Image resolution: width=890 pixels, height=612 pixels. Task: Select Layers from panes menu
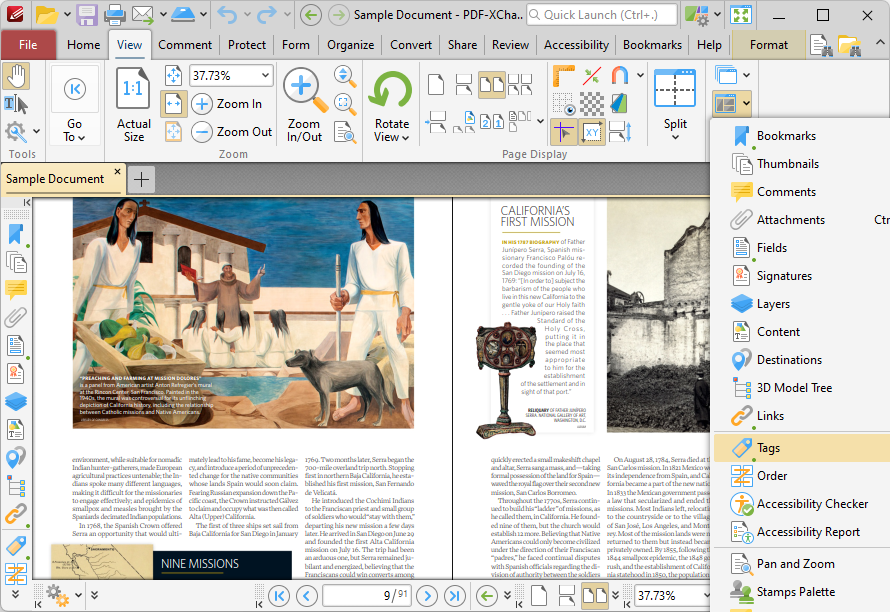773,304
